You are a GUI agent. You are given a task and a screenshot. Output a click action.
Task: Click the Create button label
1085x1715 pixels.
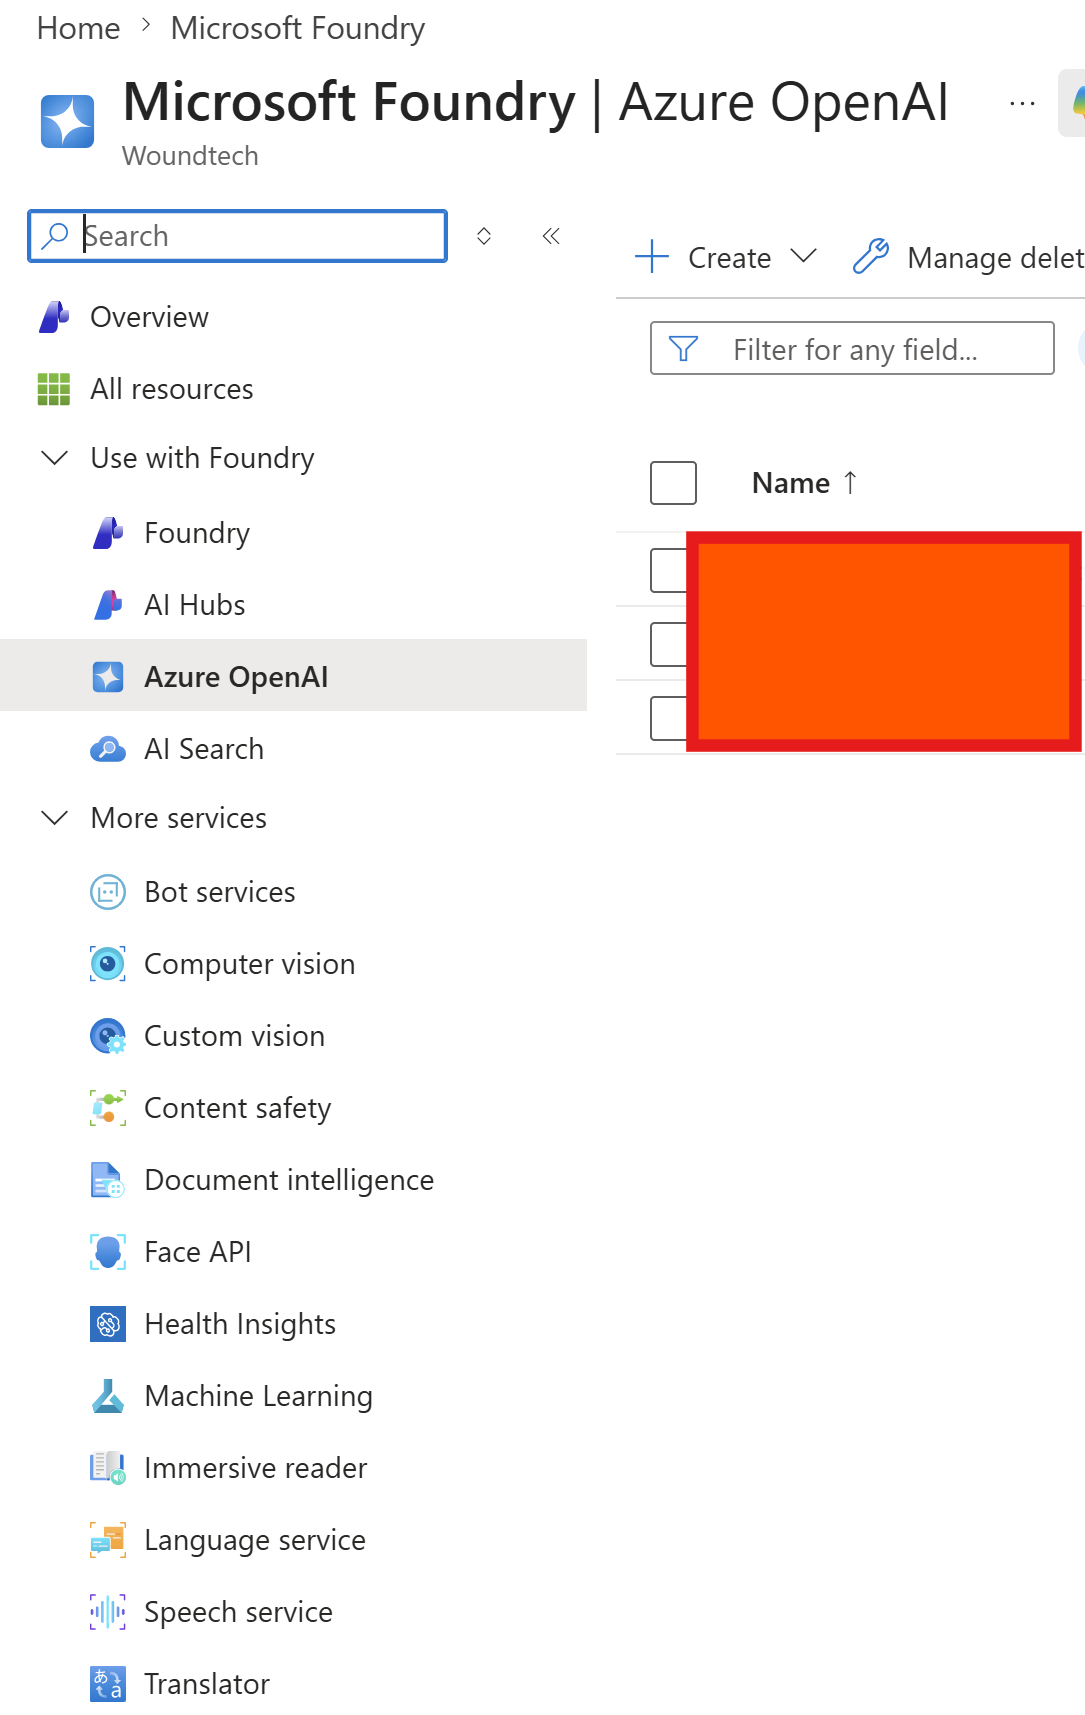click(729, 258)
